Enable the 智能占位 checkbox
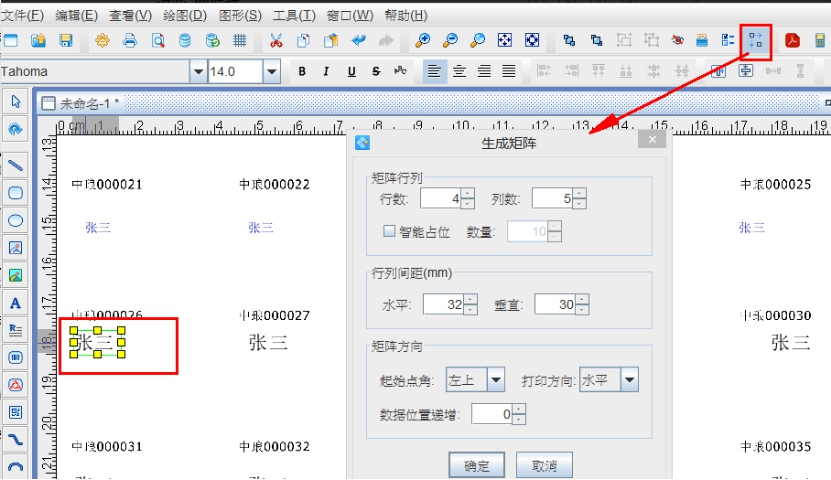 click(x=390, y=231)
